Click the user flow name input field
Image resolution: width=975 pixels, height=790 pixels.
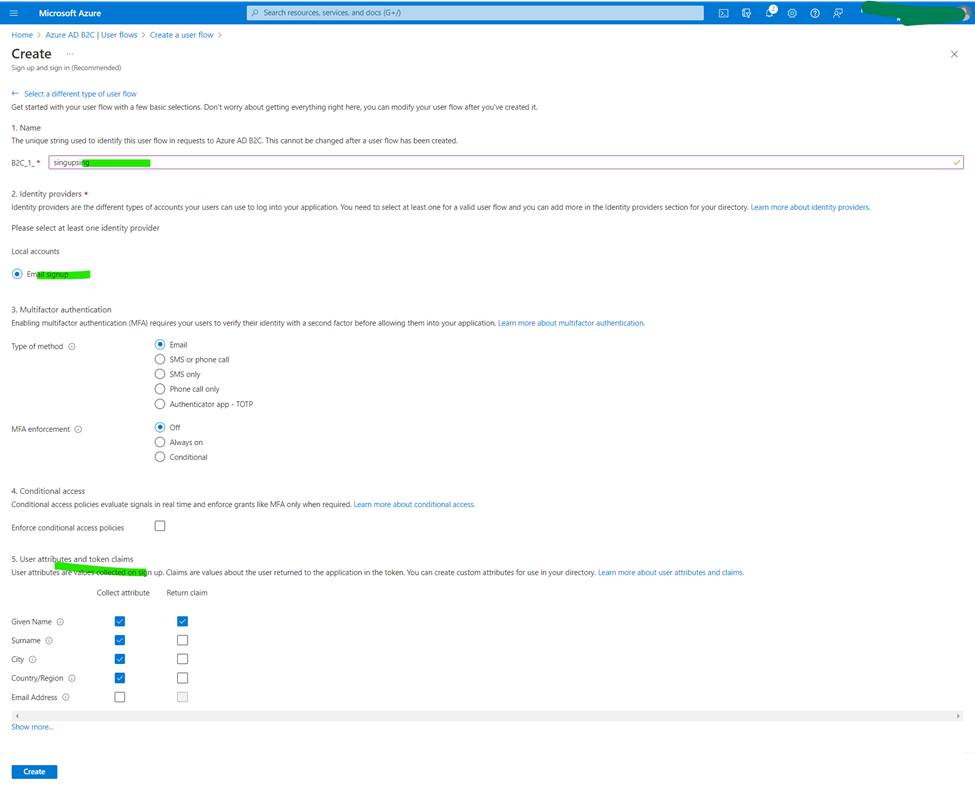[x=506, y=162]
